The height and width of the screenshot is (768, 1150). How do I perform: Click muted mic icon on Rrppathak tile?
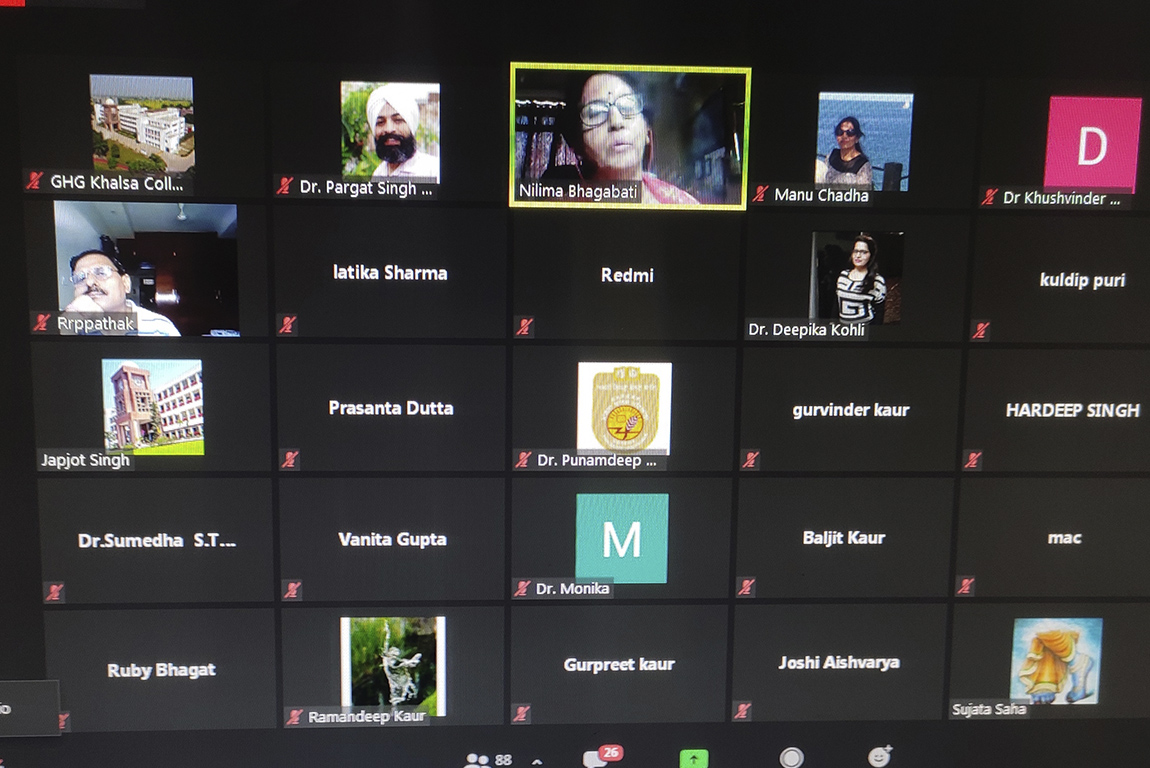click(x=42, y=323)
